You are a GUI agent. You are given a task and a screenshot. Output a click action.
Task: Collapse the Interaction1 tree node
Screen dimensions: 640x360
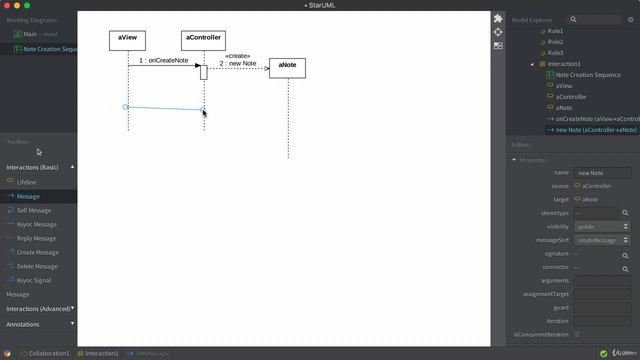pos(532,64)
